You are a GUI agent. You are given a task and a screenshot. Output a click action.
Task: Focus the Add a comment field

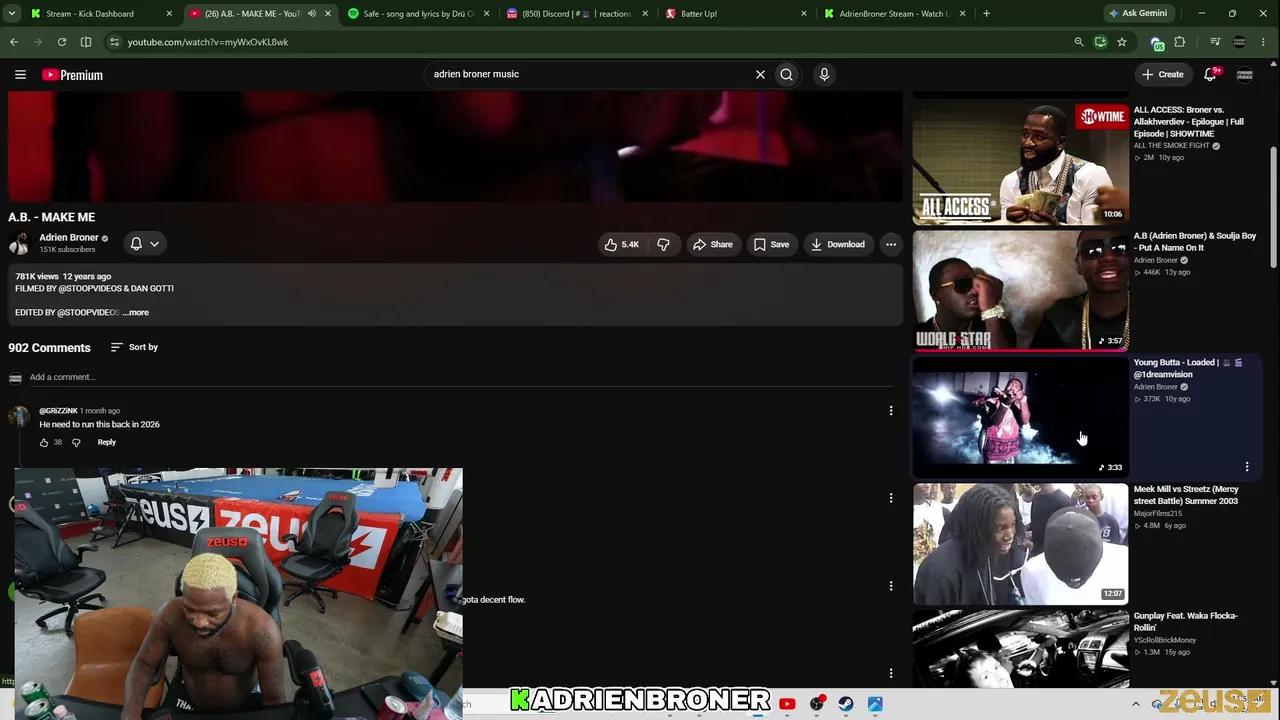(460, 377)
